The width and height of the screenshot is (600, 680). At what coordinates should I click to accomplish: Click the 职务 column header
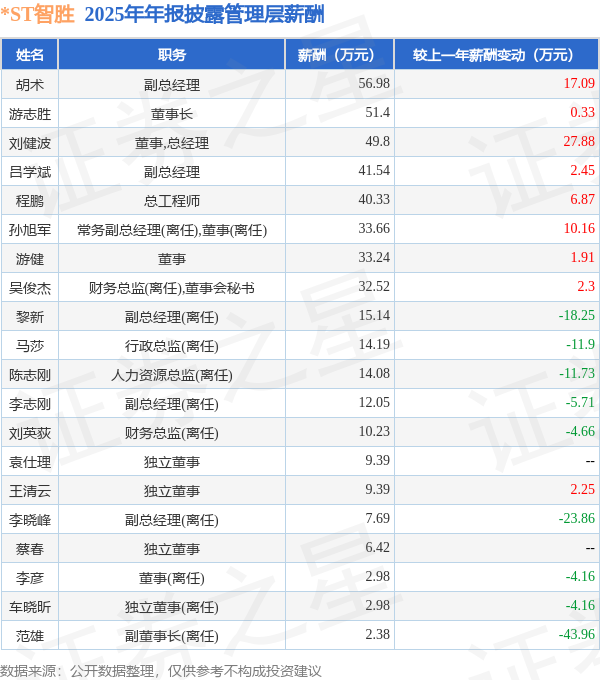(x=172, y=55)
